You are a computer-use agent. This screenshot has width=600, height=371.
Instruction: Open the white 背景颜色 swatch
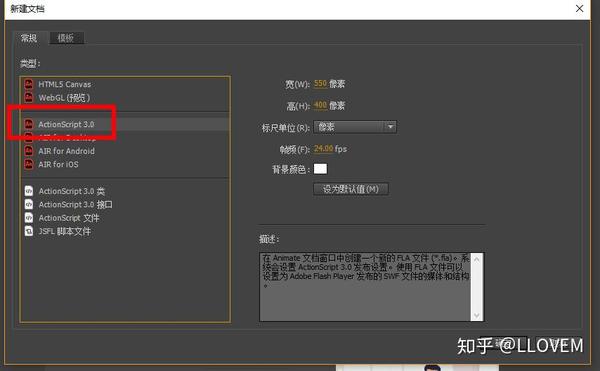tap(320, 169)
